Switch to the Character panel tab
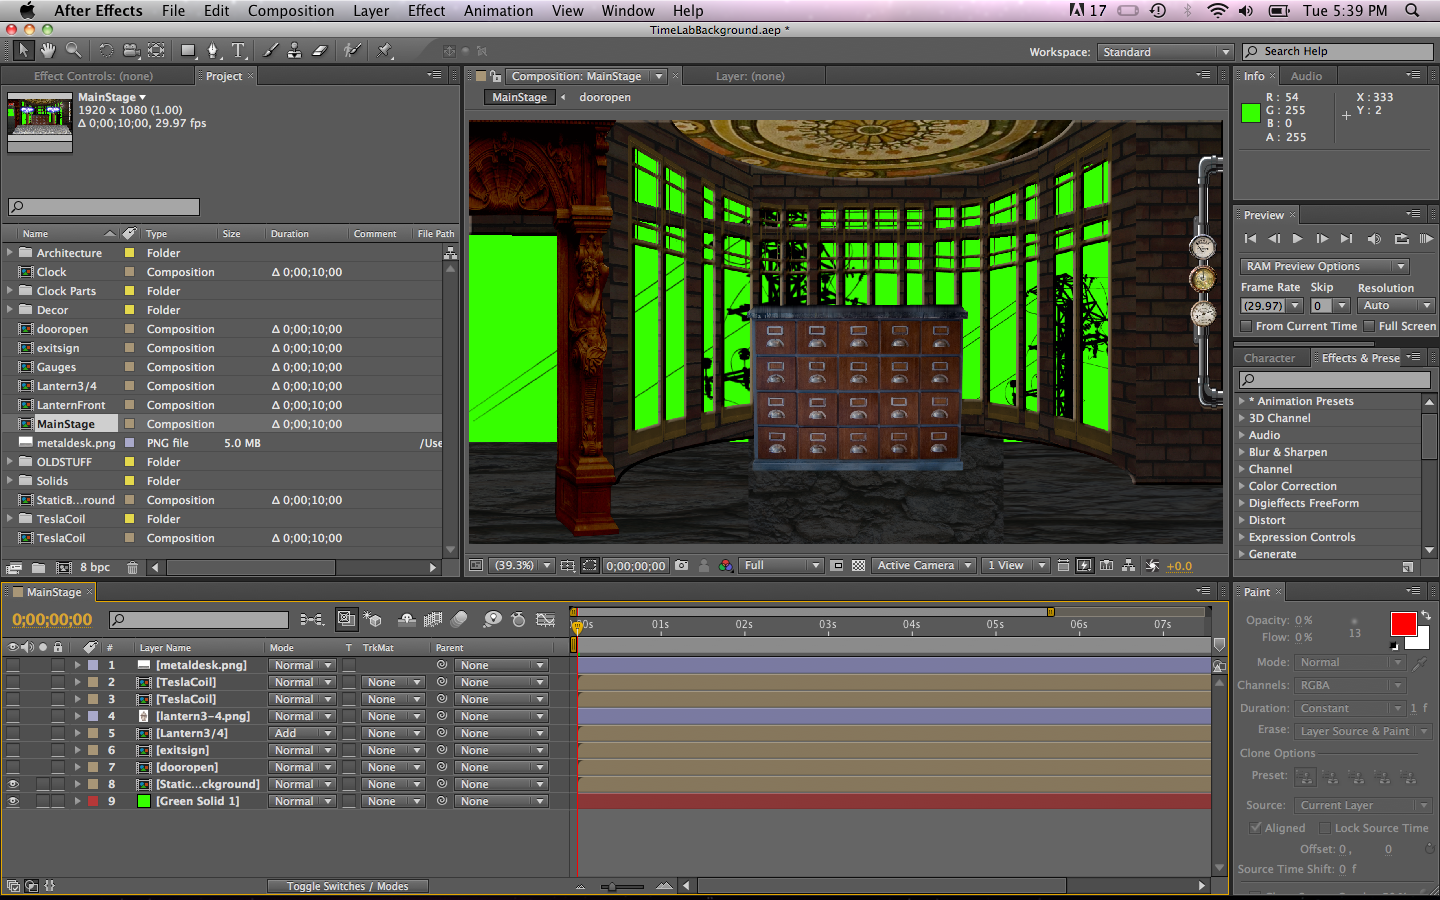The height and width of the screenshot is (900, 1440). tap(1269, 358)
